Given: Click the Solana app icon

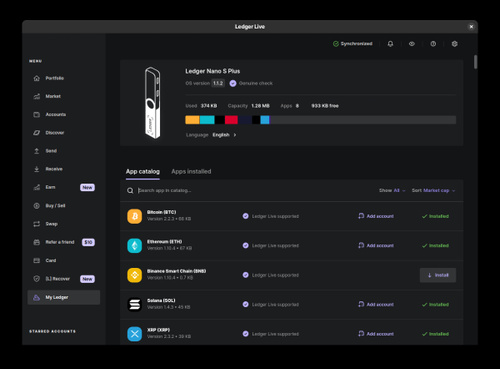Looking at the screenshot, I should [135, 305].
